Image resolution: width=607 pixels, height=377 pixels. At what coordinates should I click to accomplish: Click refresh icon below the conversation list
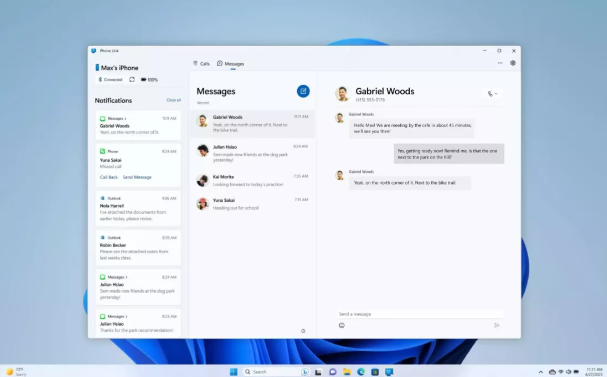point(303,331)
